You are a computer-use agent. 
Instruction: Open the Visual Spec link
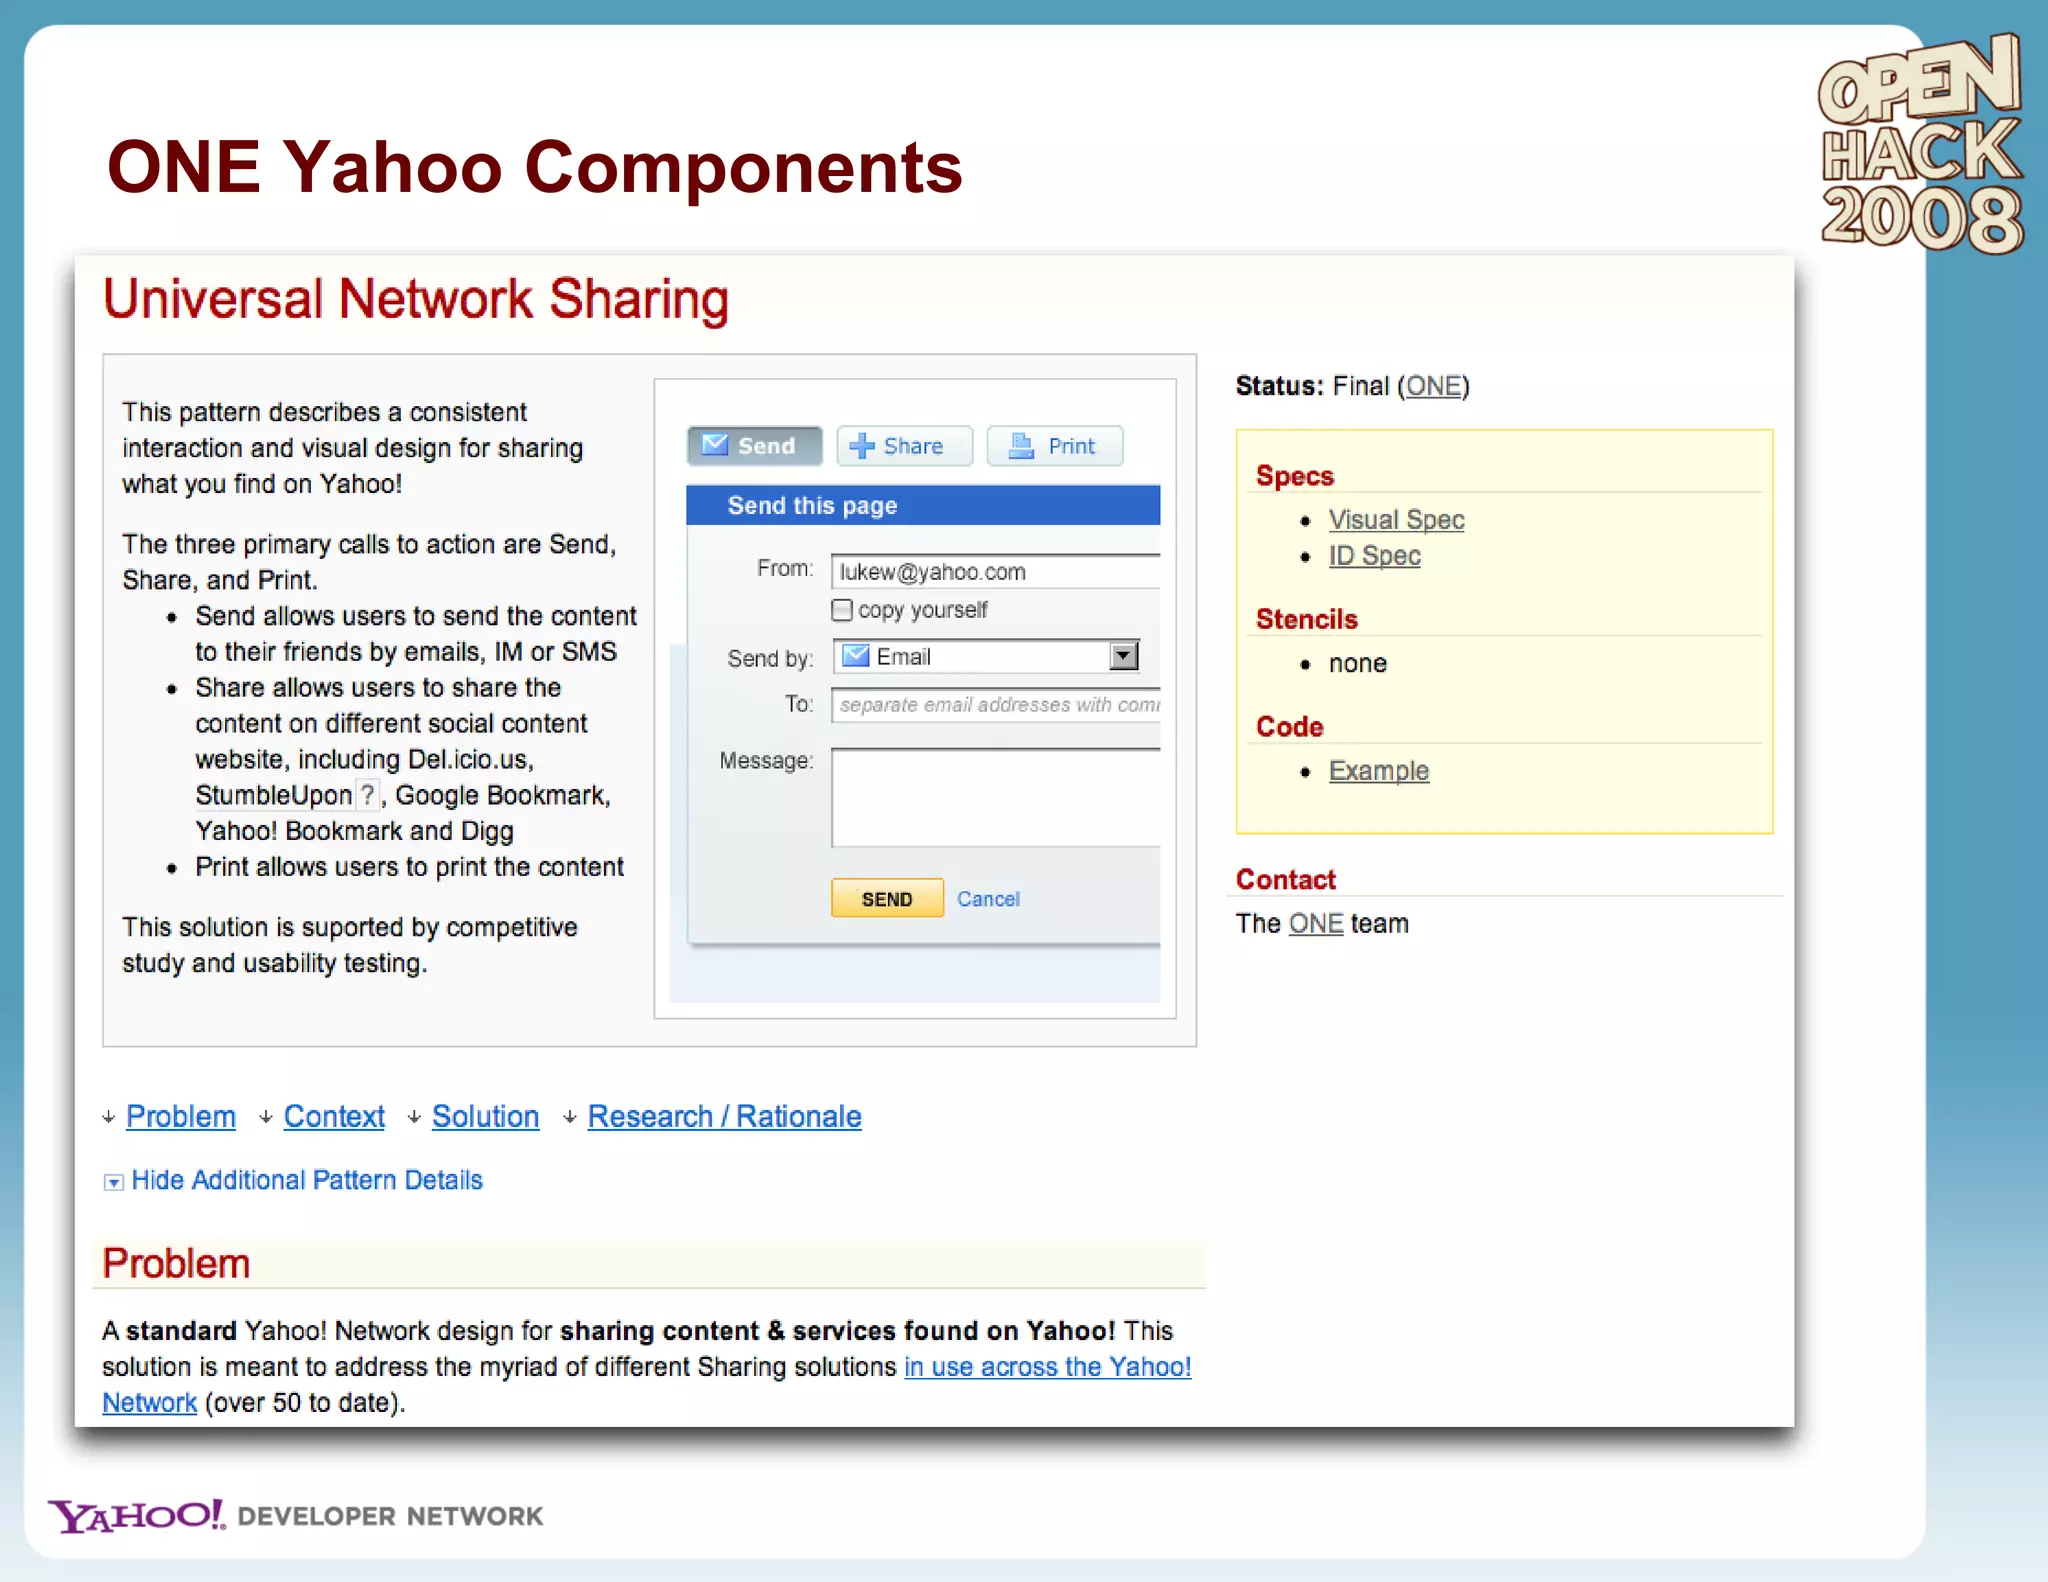(1396, 520)
